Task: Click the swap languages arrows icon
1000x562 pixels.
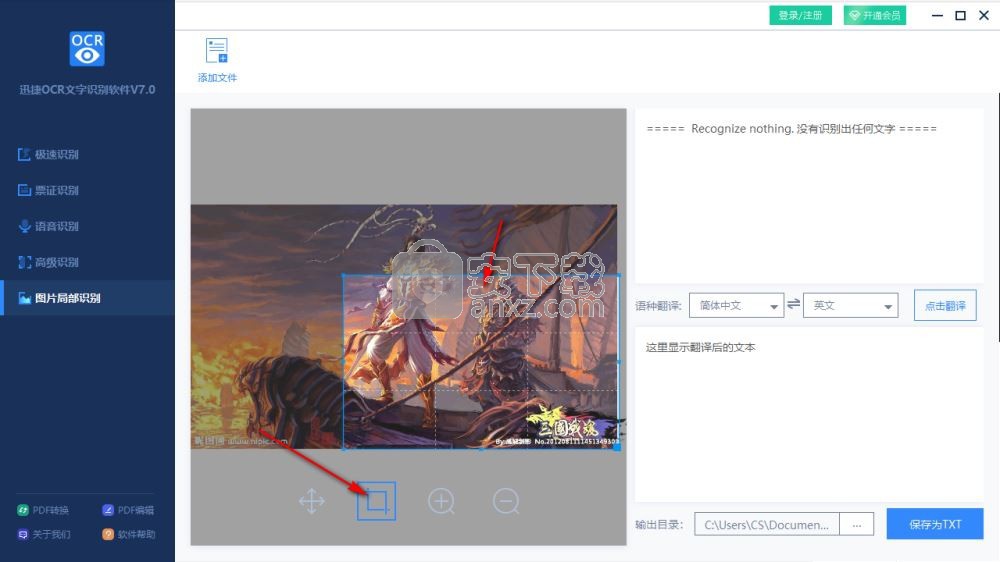Action: (793, 304)
